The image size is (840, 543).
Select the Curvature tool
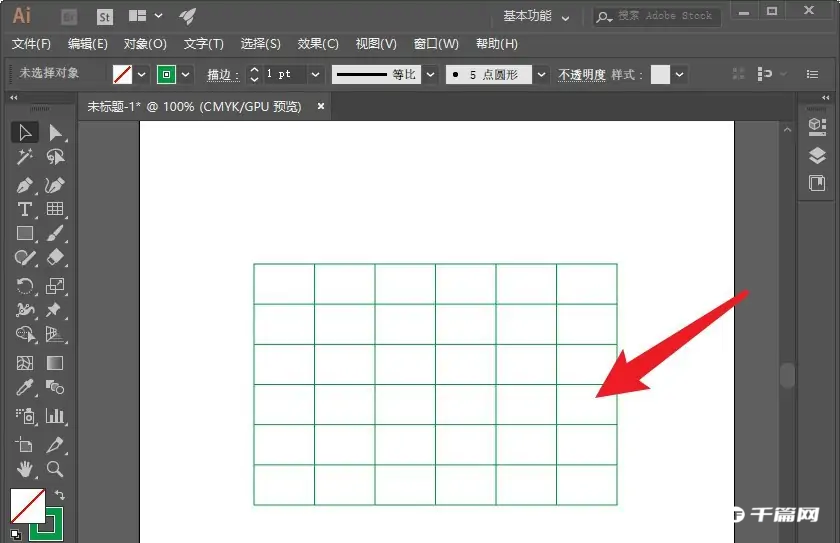pos(55,185)
